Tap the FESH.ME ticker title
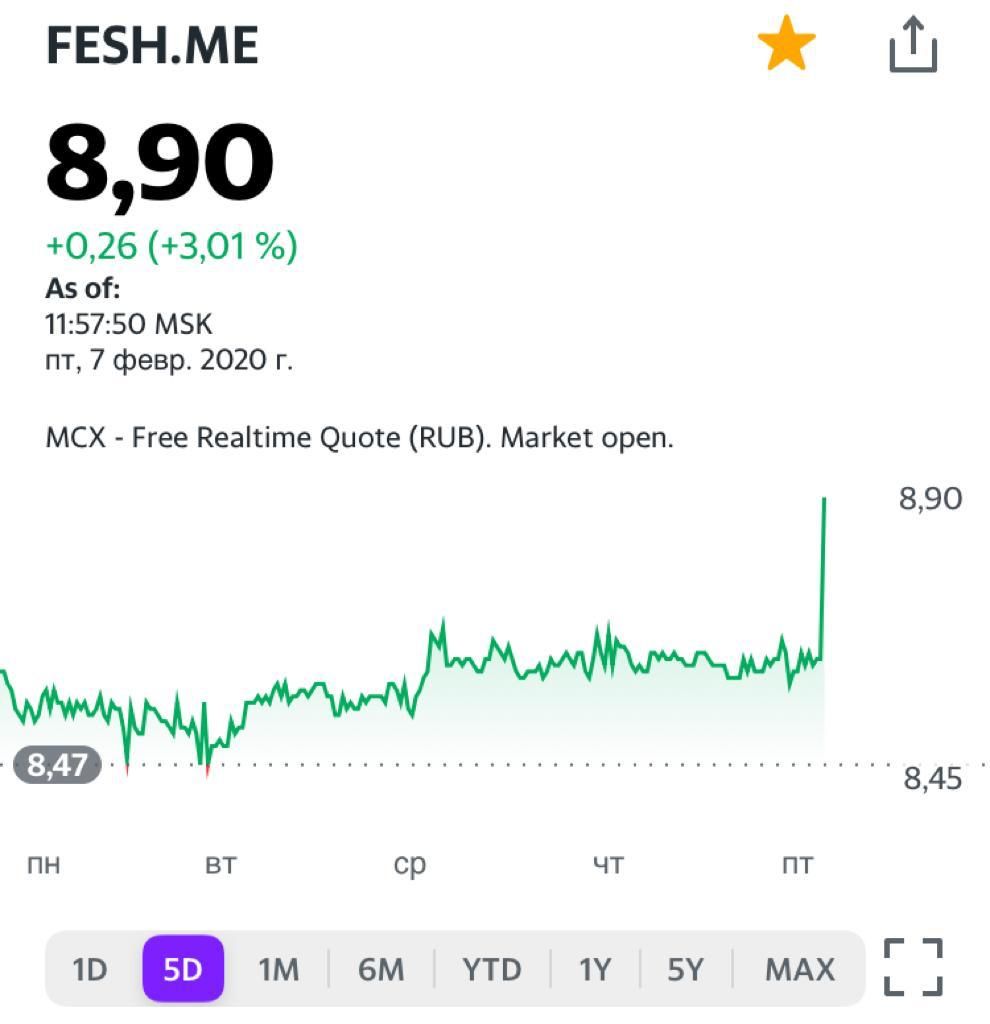The width and height of the screenshot is (990, 1024). [153, 45]
